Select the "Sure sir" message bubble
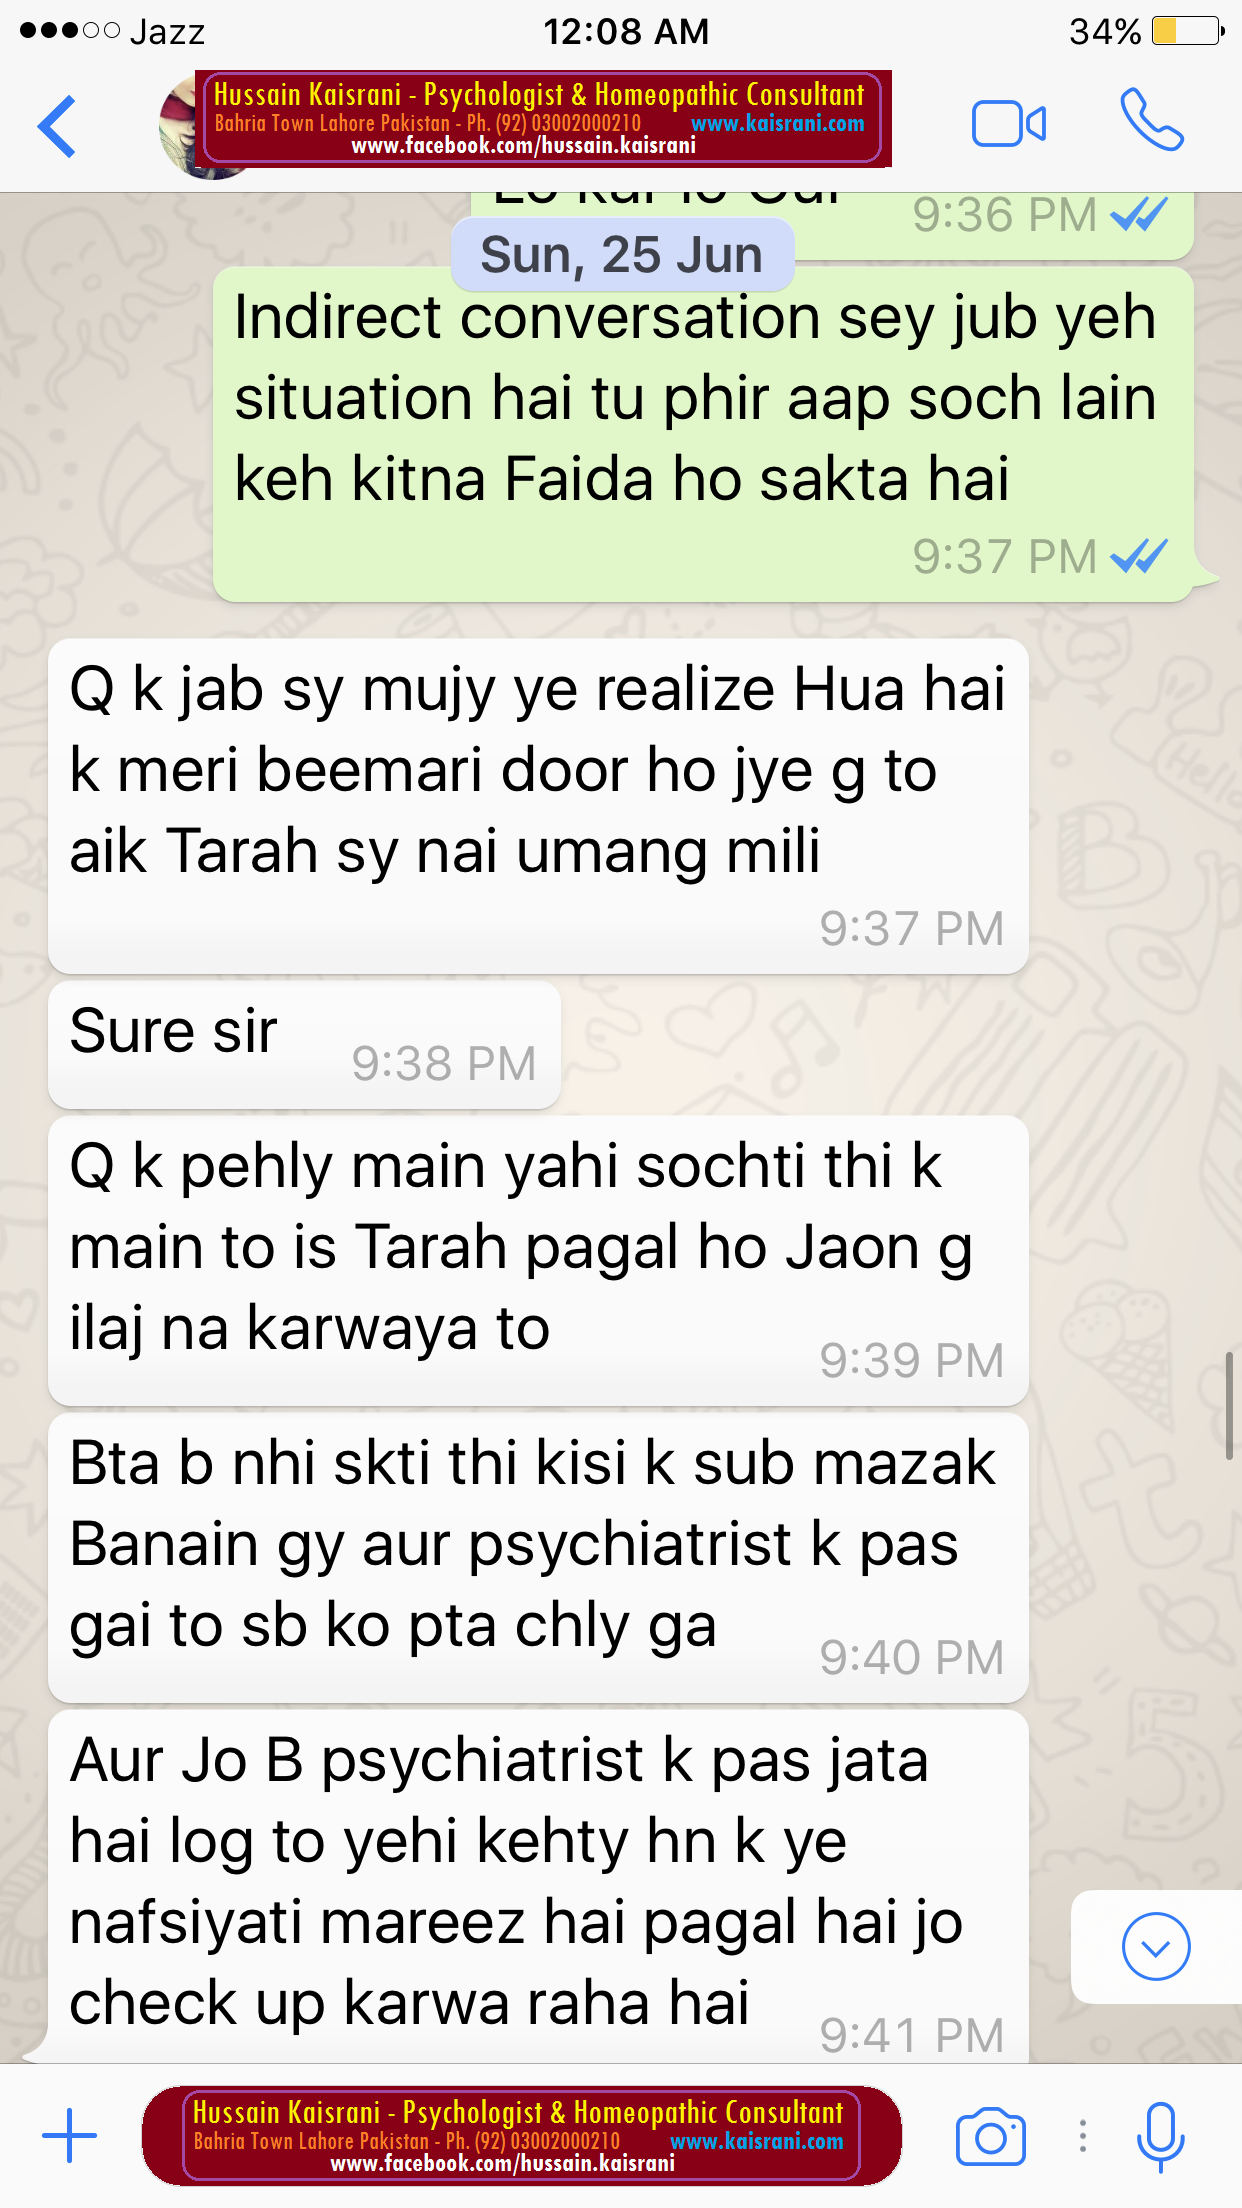Viewport: 1242px width, 2208px height. click(304, 1044)
